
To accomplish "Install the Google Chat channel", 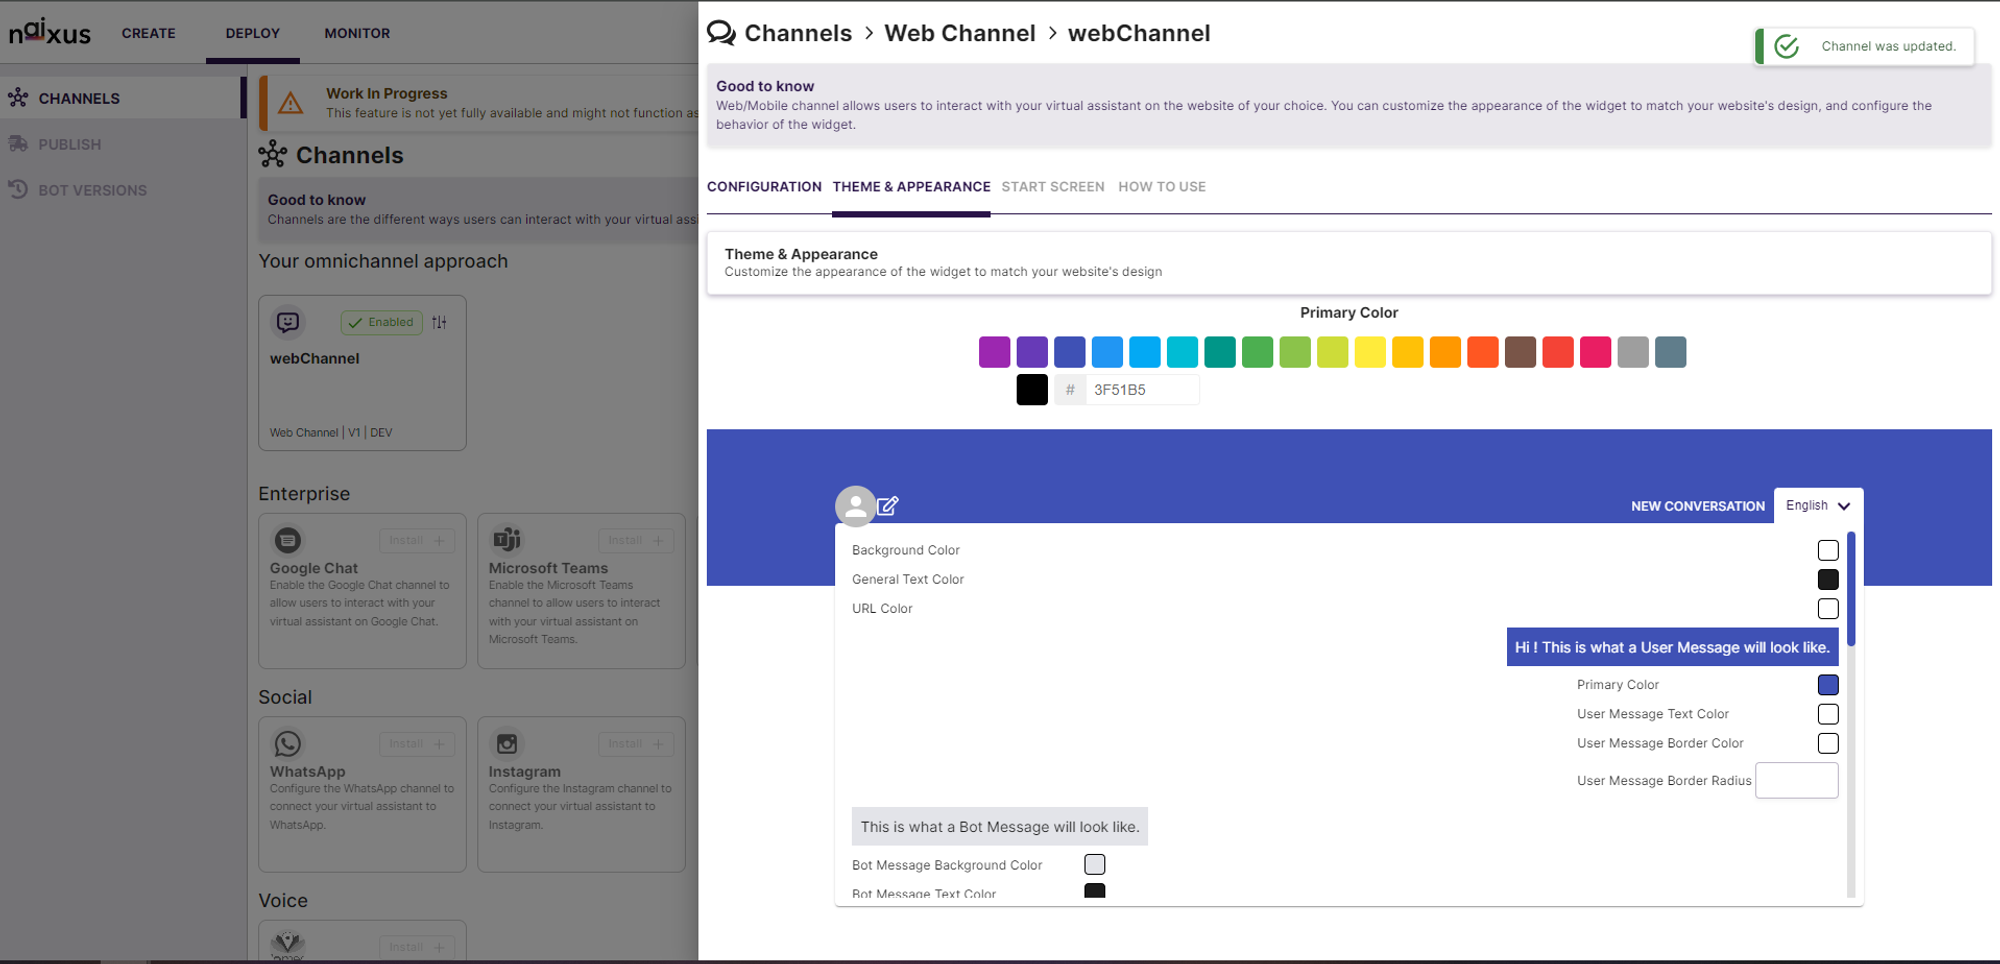I will [x=417, y=541].
